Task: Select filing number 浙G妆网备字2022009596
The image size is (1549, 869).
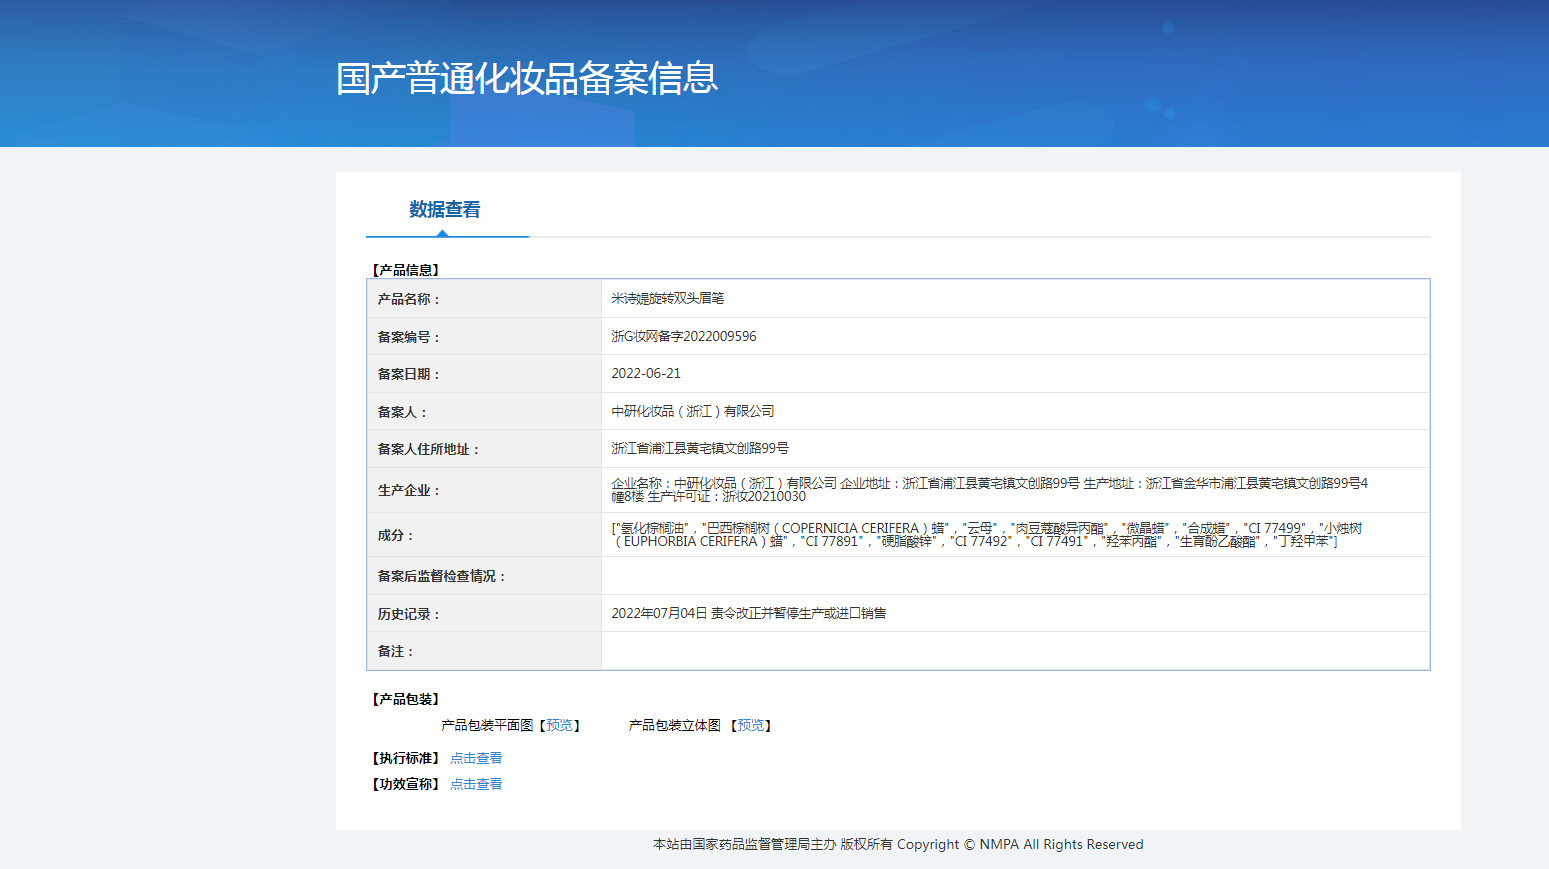Action: (x=684, y=336)
